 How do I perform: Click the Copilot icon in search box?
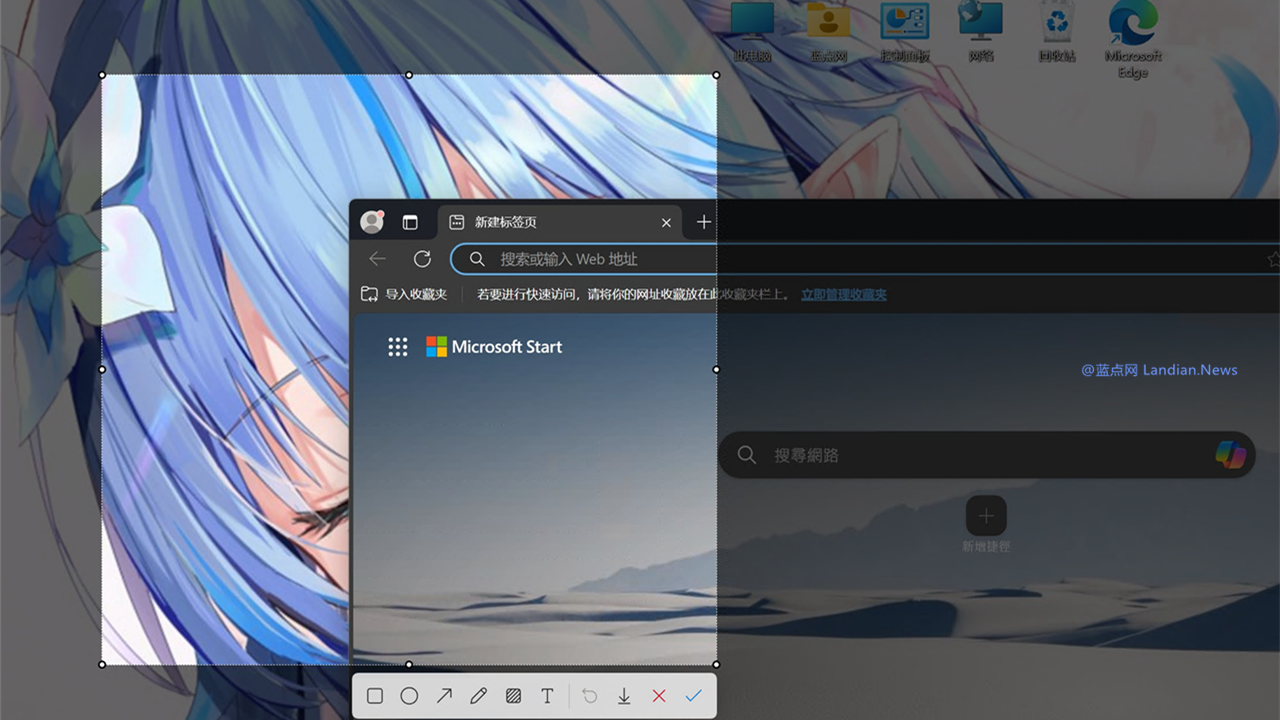click(1231, 454)
